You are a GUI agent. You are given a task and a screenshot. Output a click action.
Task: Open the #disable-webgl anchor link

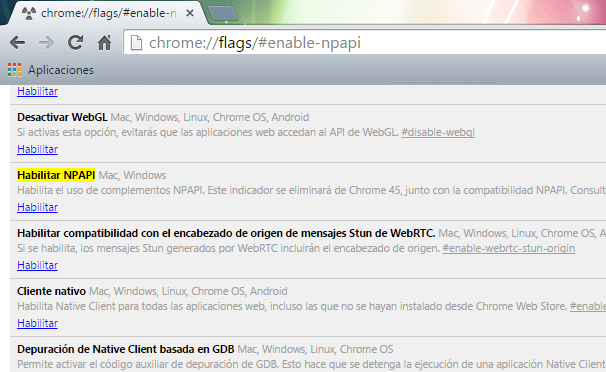(x=438, y=132)
